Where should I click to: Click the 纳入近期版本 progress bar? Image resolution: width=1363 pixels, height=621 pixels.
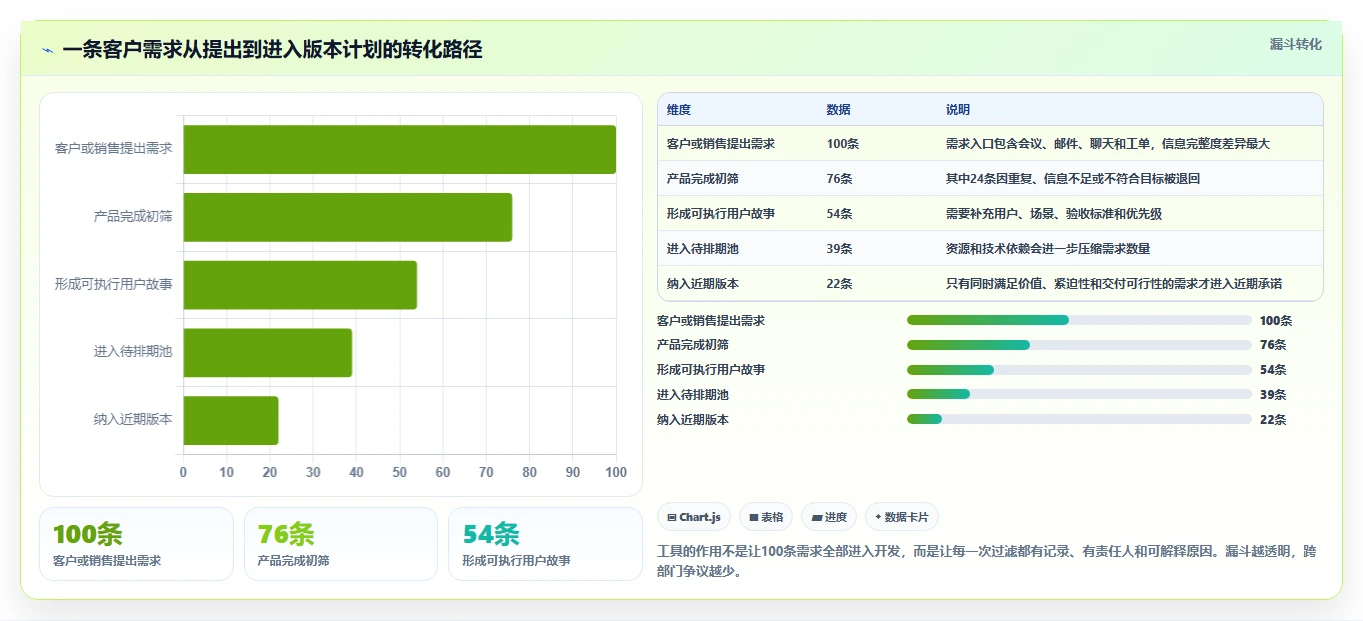(x=1079, y=419)
